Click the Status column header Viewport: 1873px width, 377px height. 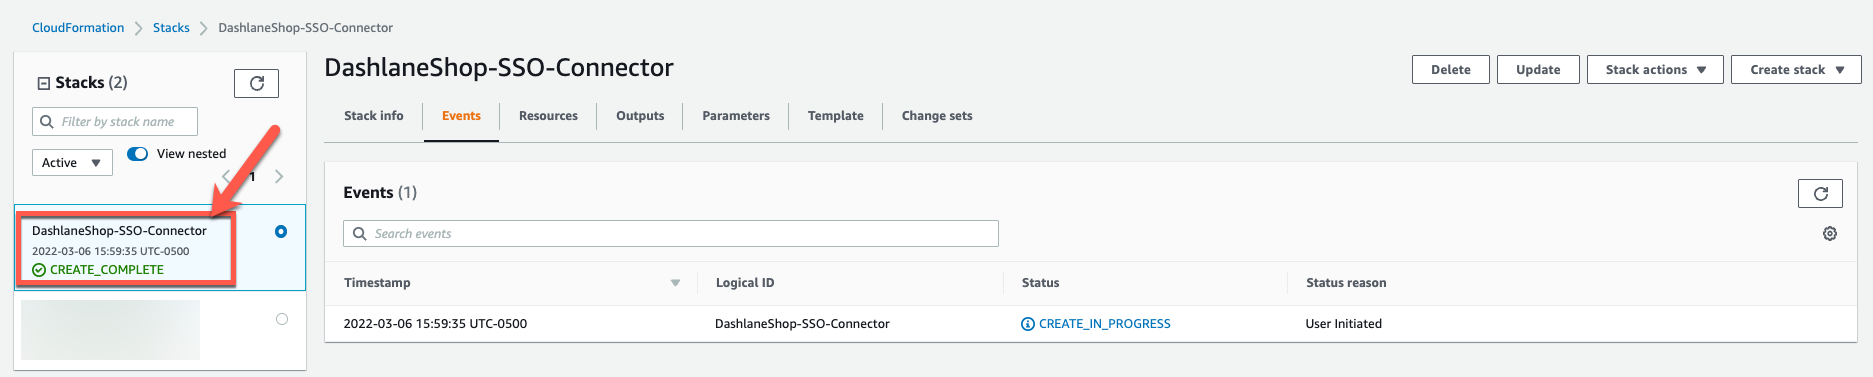coord(1040,283)
